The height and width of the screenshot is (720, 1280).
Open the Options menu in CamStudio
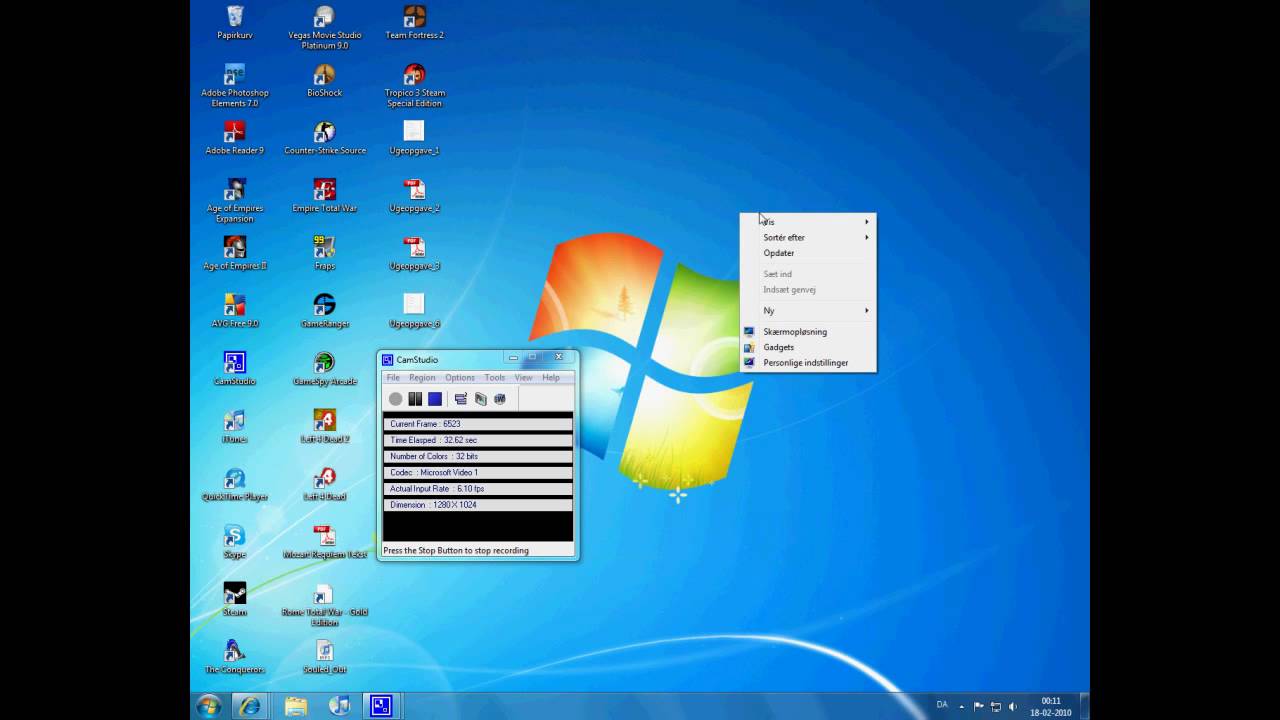(x=460, y=378)
